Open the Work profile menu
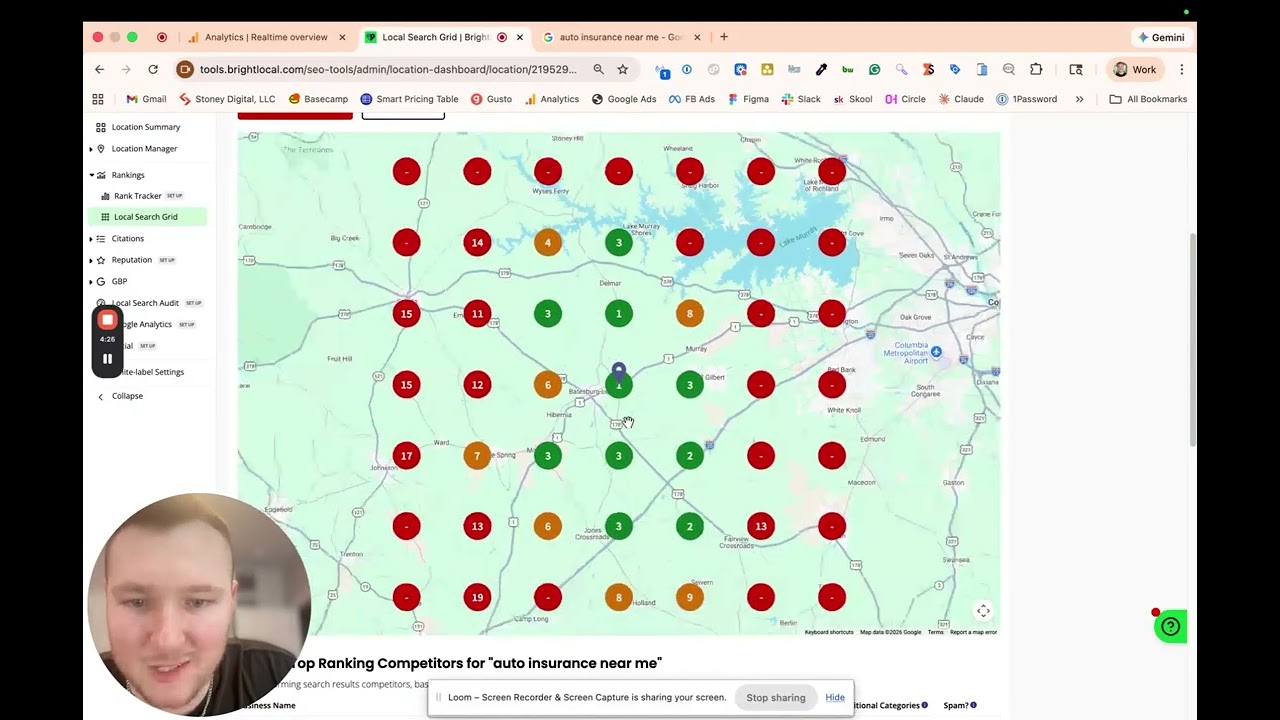Viewport: 1280px width, 720px height. (1135, 69)
